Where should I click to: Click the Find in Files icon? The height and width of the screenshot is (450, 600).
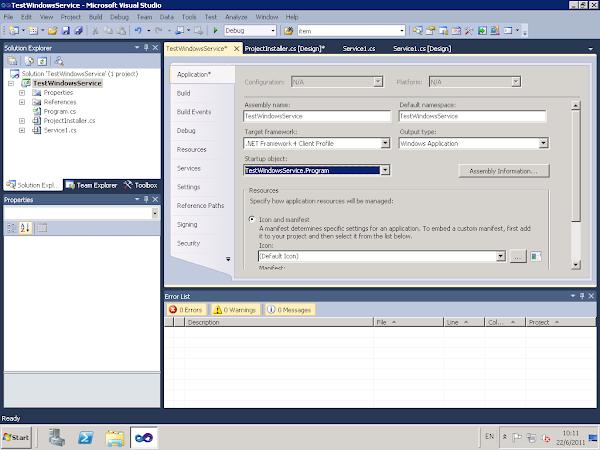289,31
